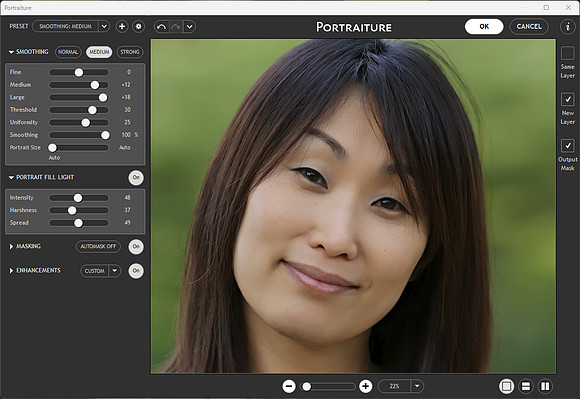Image resolution: width=580 pixels, height=399 pixels.
Task: Switch to horizontal split preview
Action: (526, 386)
